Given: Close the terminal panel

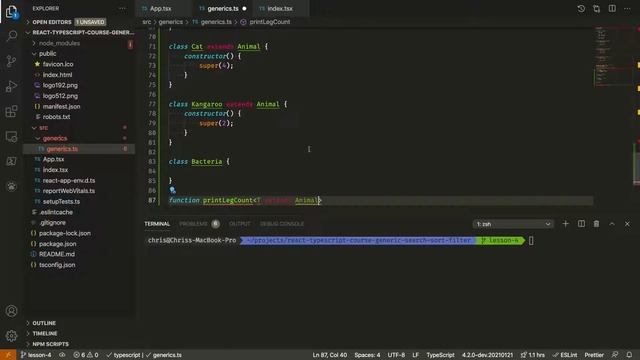Looking at the screenshot, I should click(x=627, y=224).
